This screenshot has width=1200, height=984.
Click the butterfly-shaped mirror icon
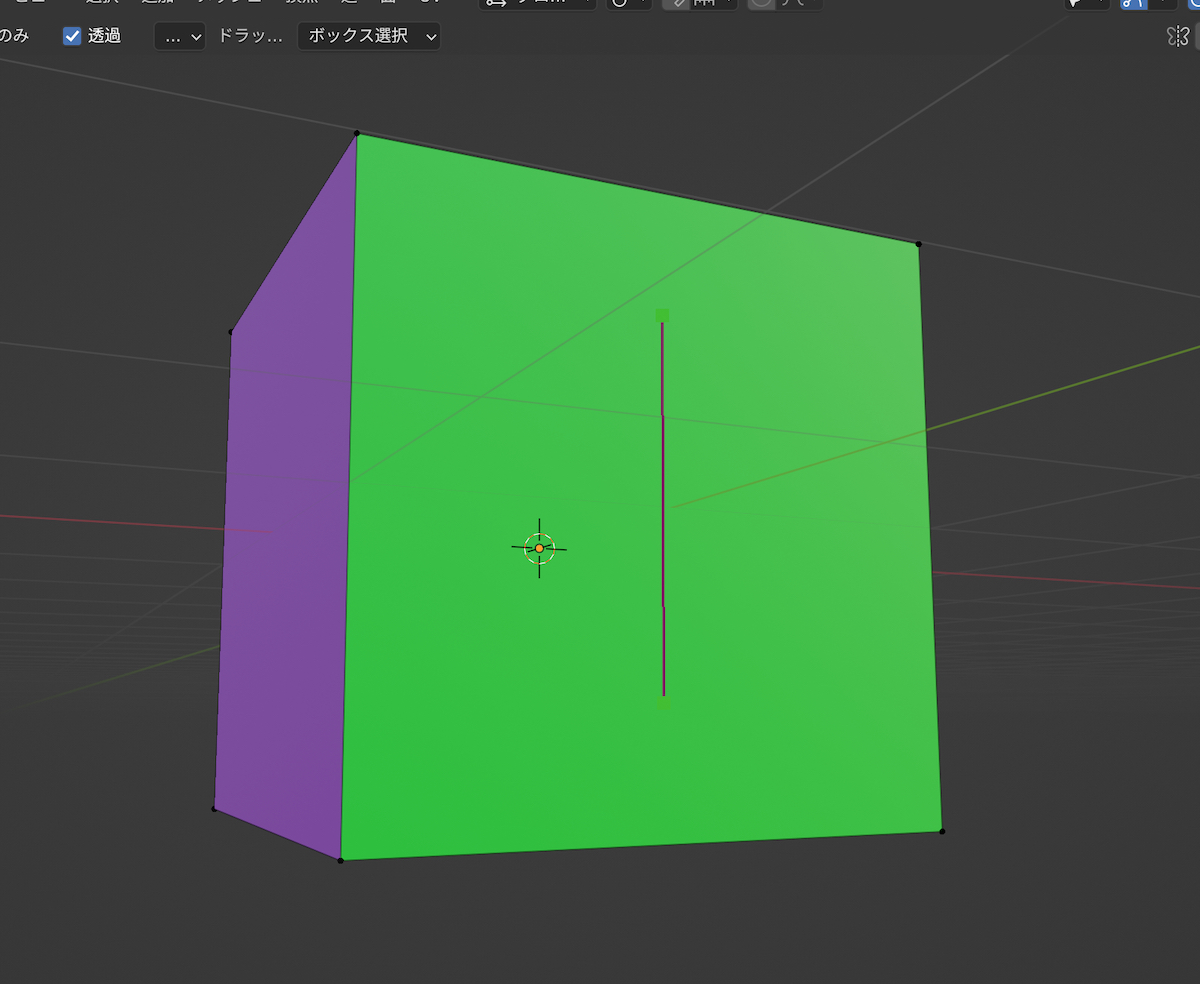tap(1177, 36)
